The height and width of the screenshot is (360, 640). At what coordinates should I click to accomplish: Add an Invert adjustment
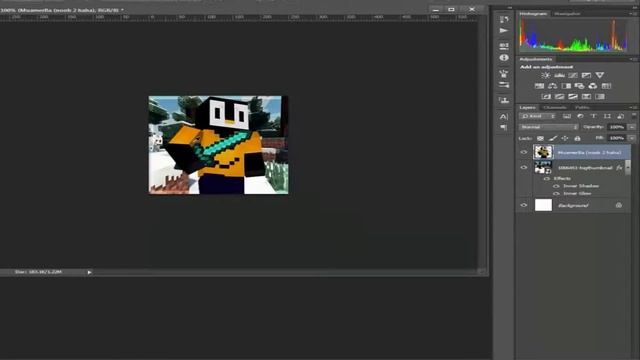(546, 97)
